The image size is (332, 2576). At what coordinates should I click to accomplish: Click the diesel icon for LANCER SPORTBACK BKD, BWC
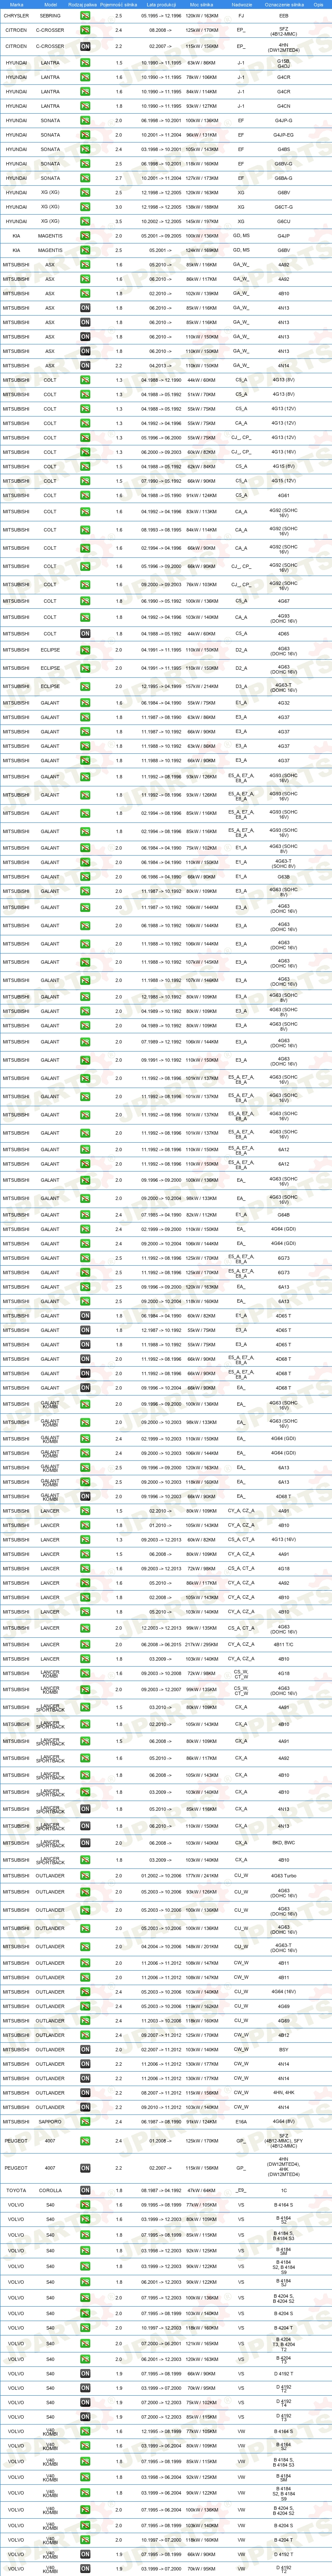pos(85,1843)
